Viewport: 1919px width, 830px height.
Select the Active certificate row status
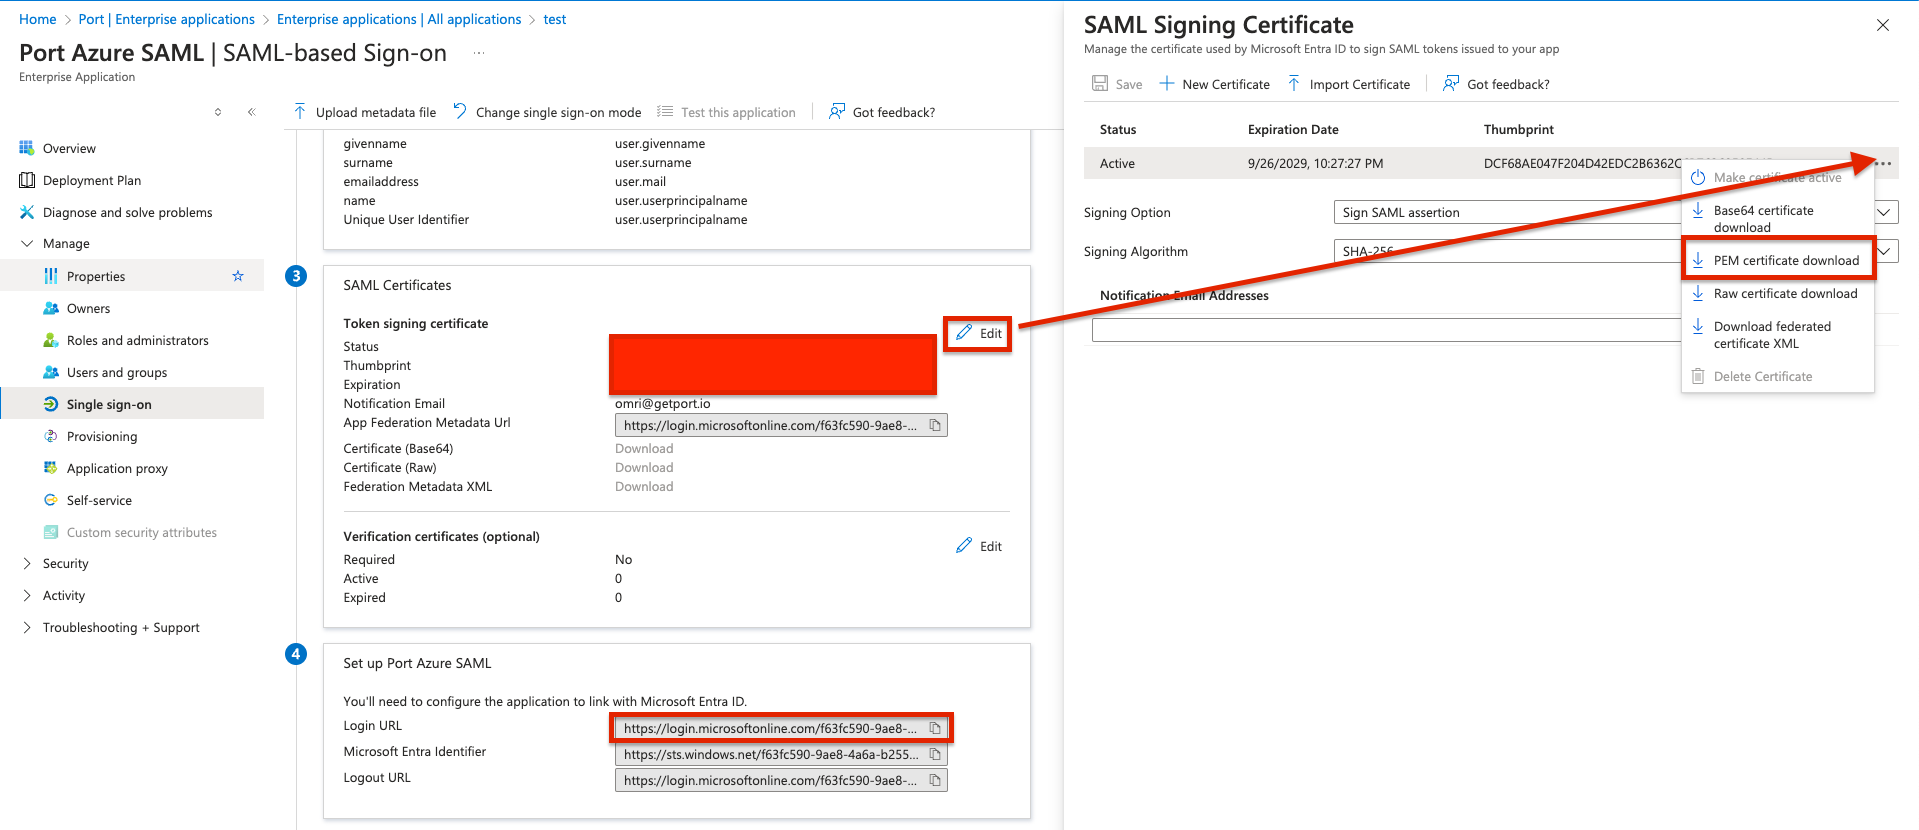pyautogui.click(x=1117, y=163)
